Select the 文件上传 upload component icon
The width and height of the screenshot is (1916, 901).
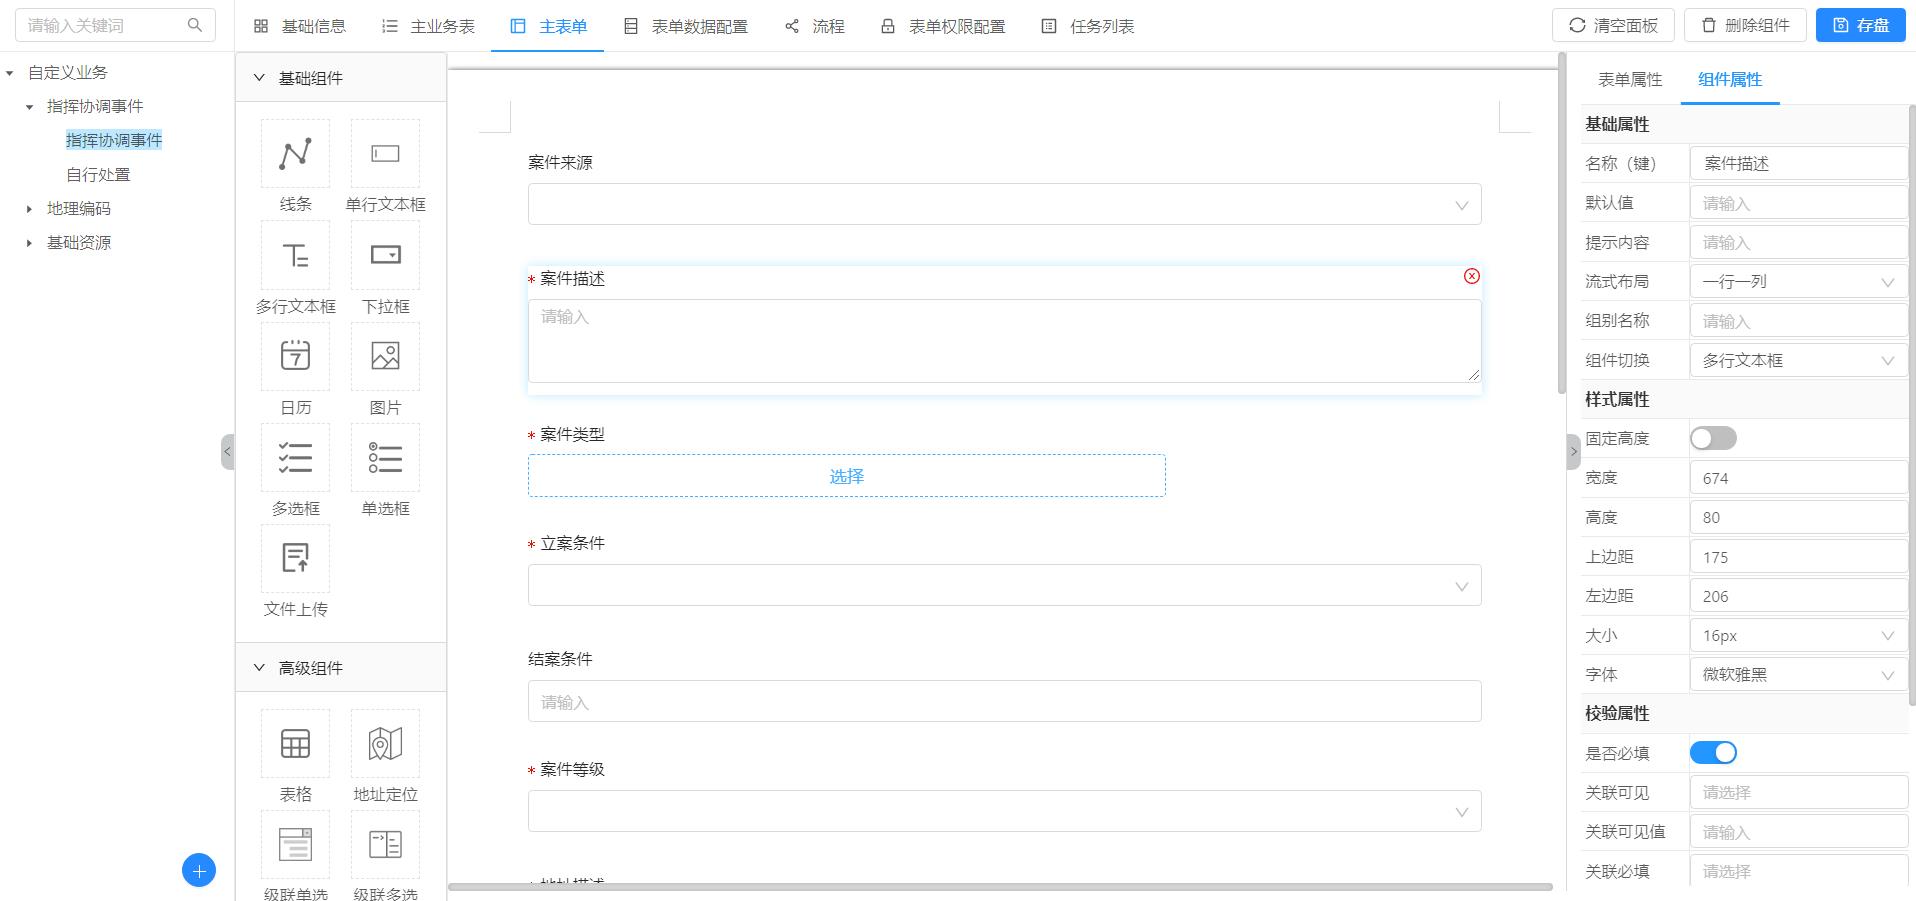tap(295, 558)
